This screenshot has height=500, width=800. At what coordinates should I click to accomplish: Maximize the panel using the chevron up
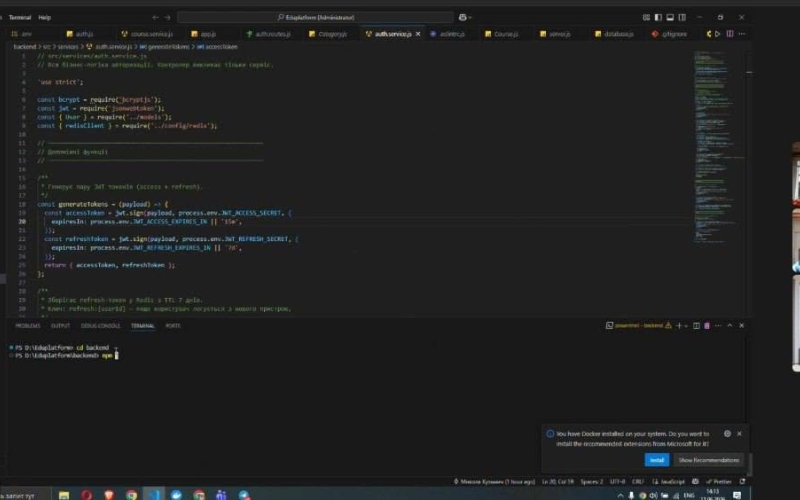730,326
